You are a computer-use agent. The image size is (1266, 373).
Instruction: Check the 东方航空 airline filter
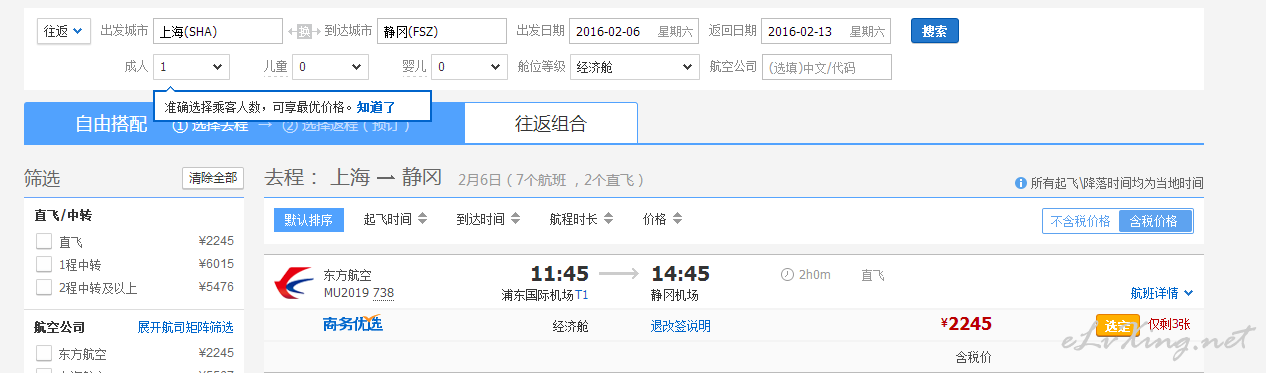(x=43, y=353)
